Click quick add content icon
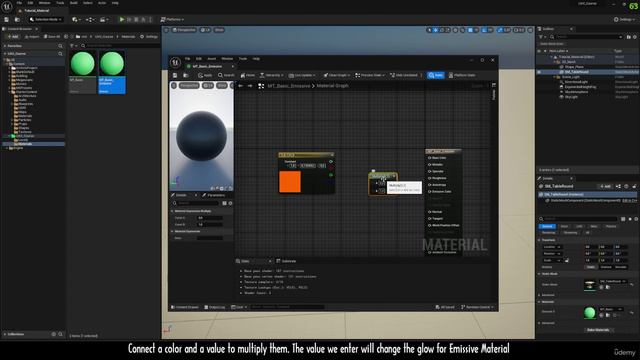Image resolution: width=640 pixels, height=360 pixels. tap(76, 20)
